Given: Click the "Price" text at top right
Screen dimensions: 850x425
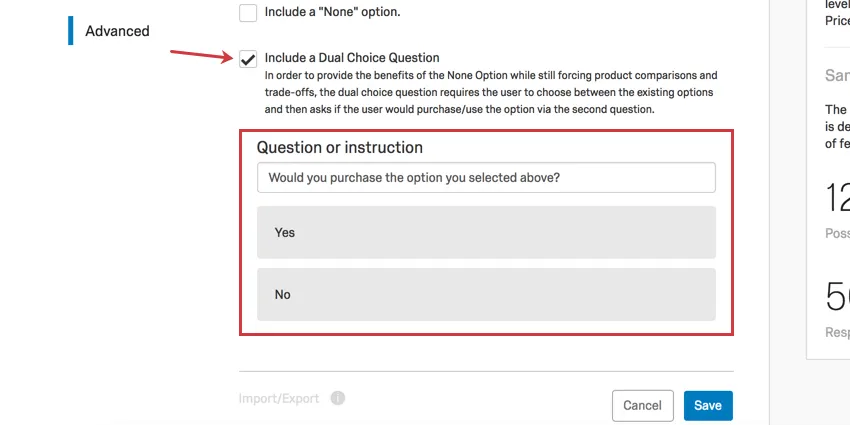Looking at the screenshot, I should click(x=837, y=20).
